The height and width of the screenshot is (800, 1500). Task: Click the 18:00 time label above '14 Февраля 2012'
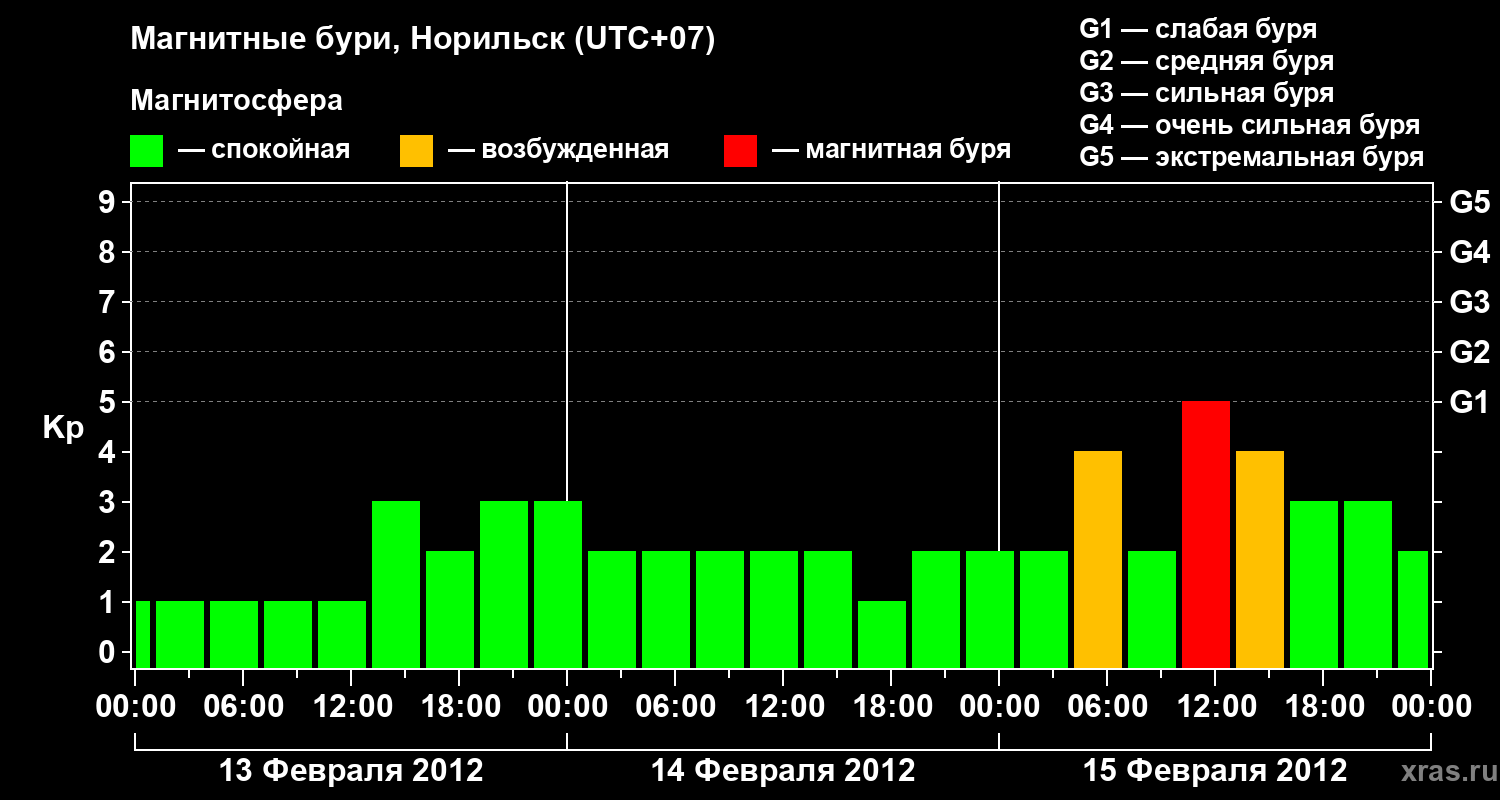[x=891, y=707]
